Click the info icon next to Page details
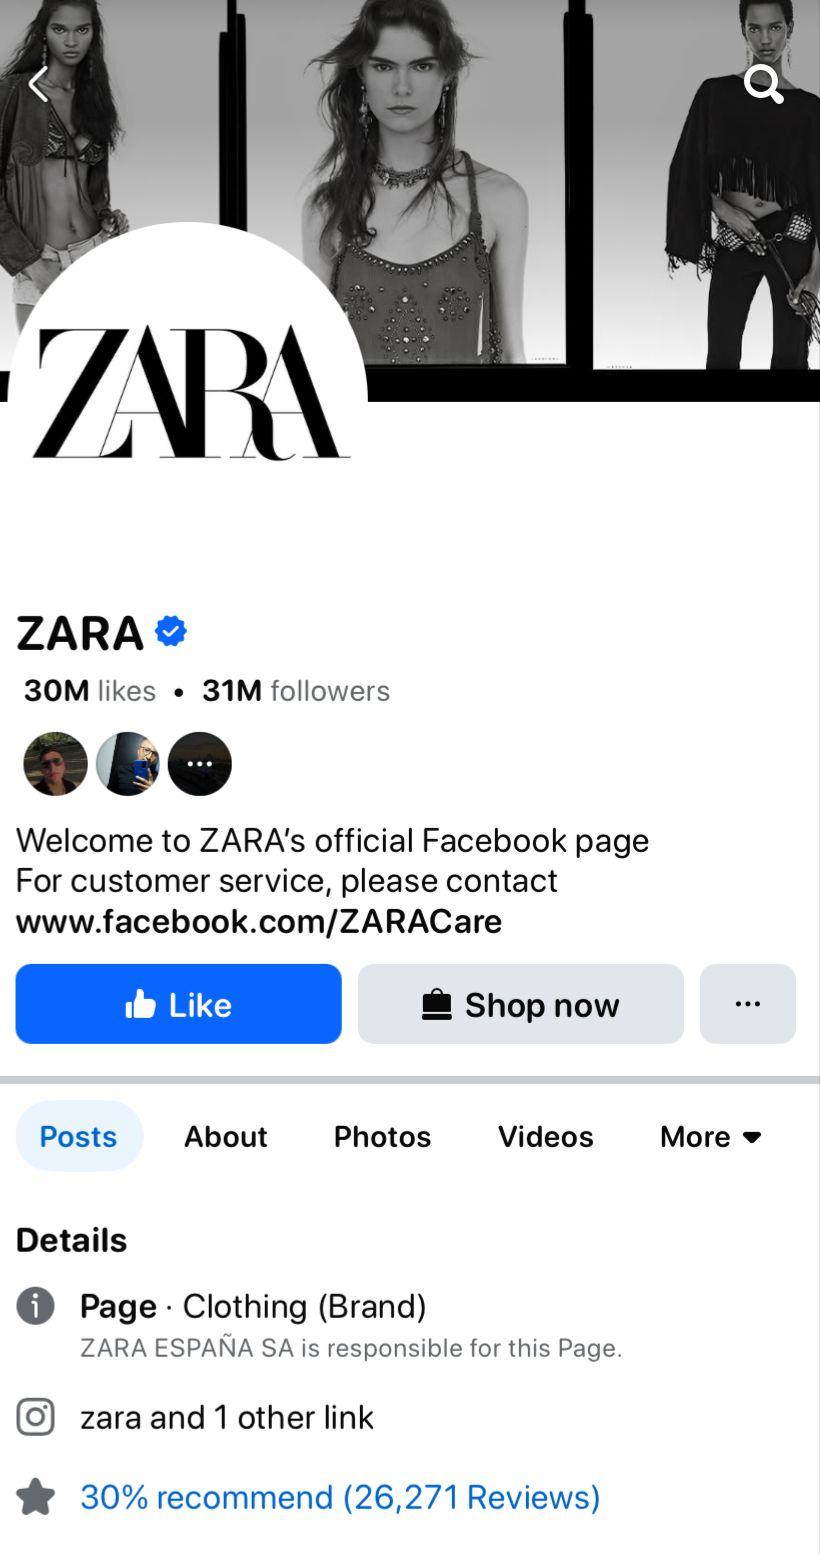The width and height of the screenshot is (820, 1554). (36, 1306)
